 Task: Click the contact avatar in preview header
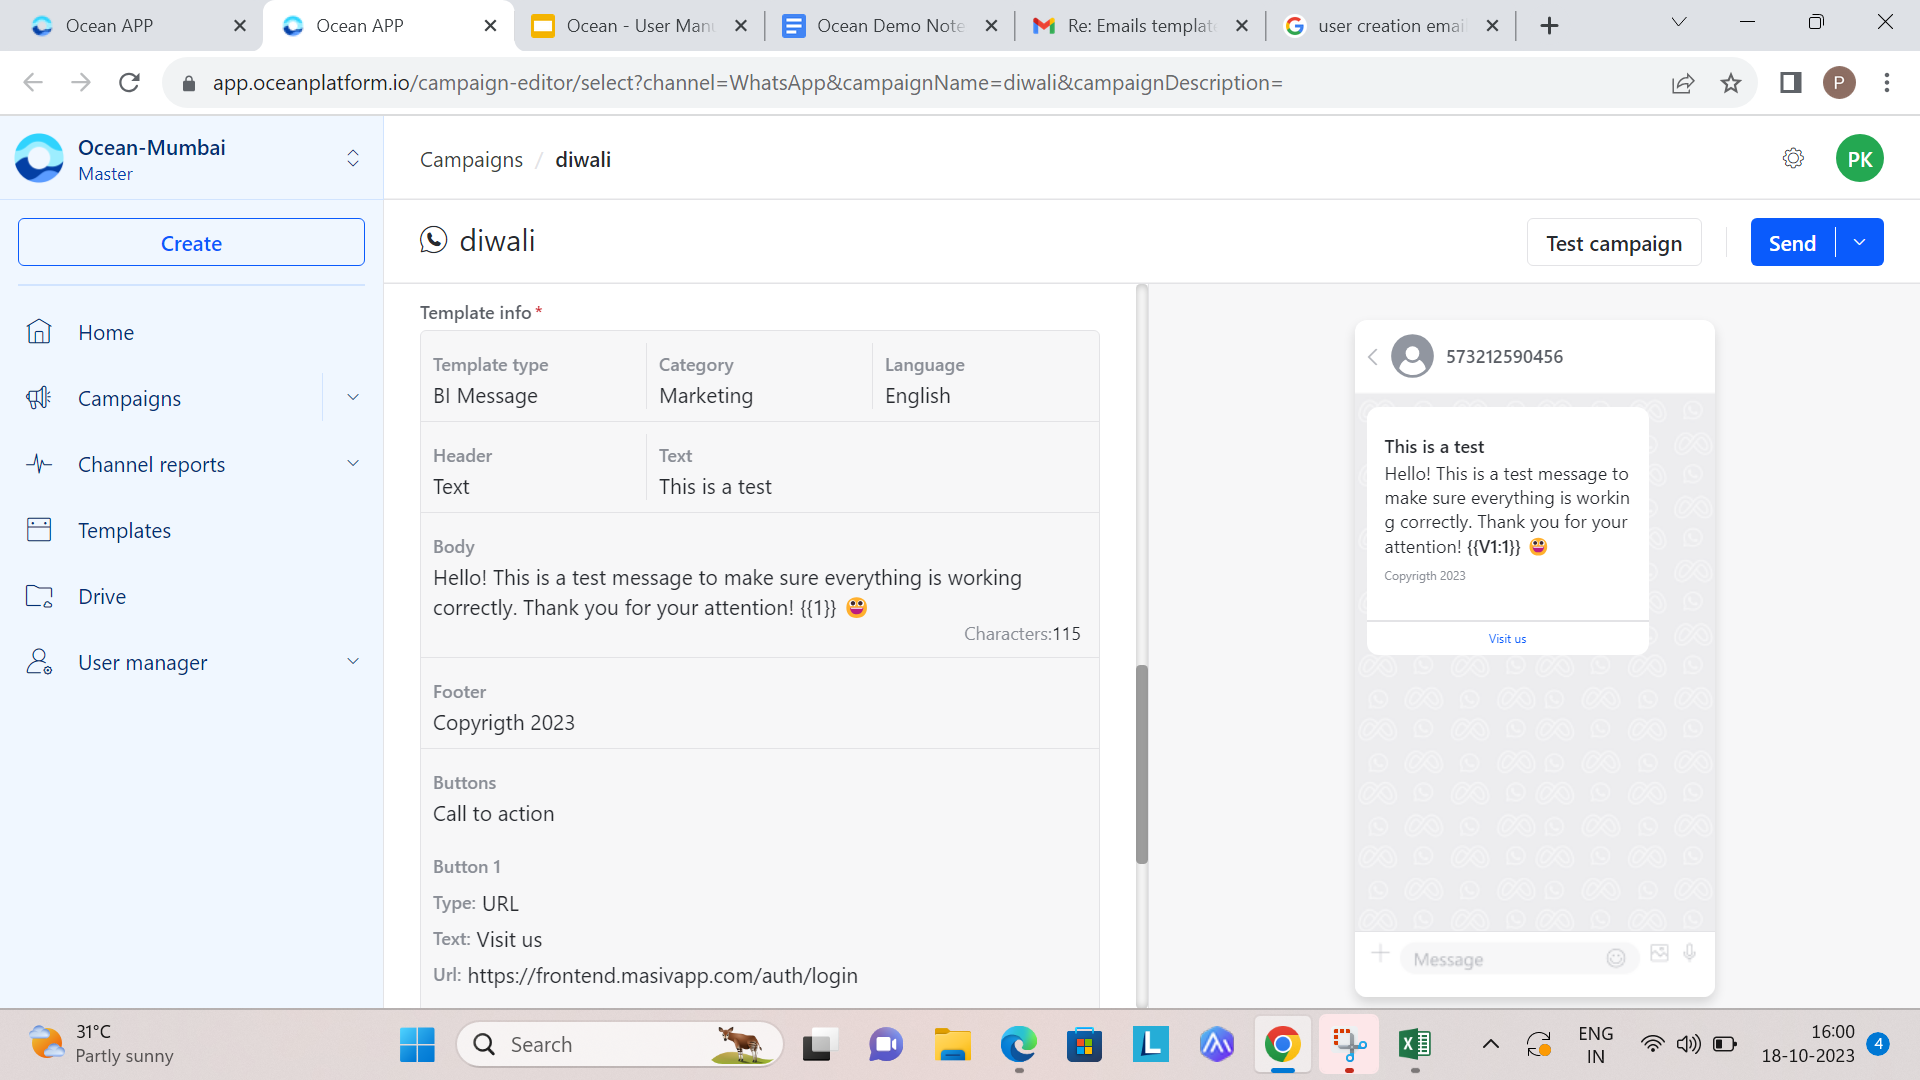[1412, 356]
